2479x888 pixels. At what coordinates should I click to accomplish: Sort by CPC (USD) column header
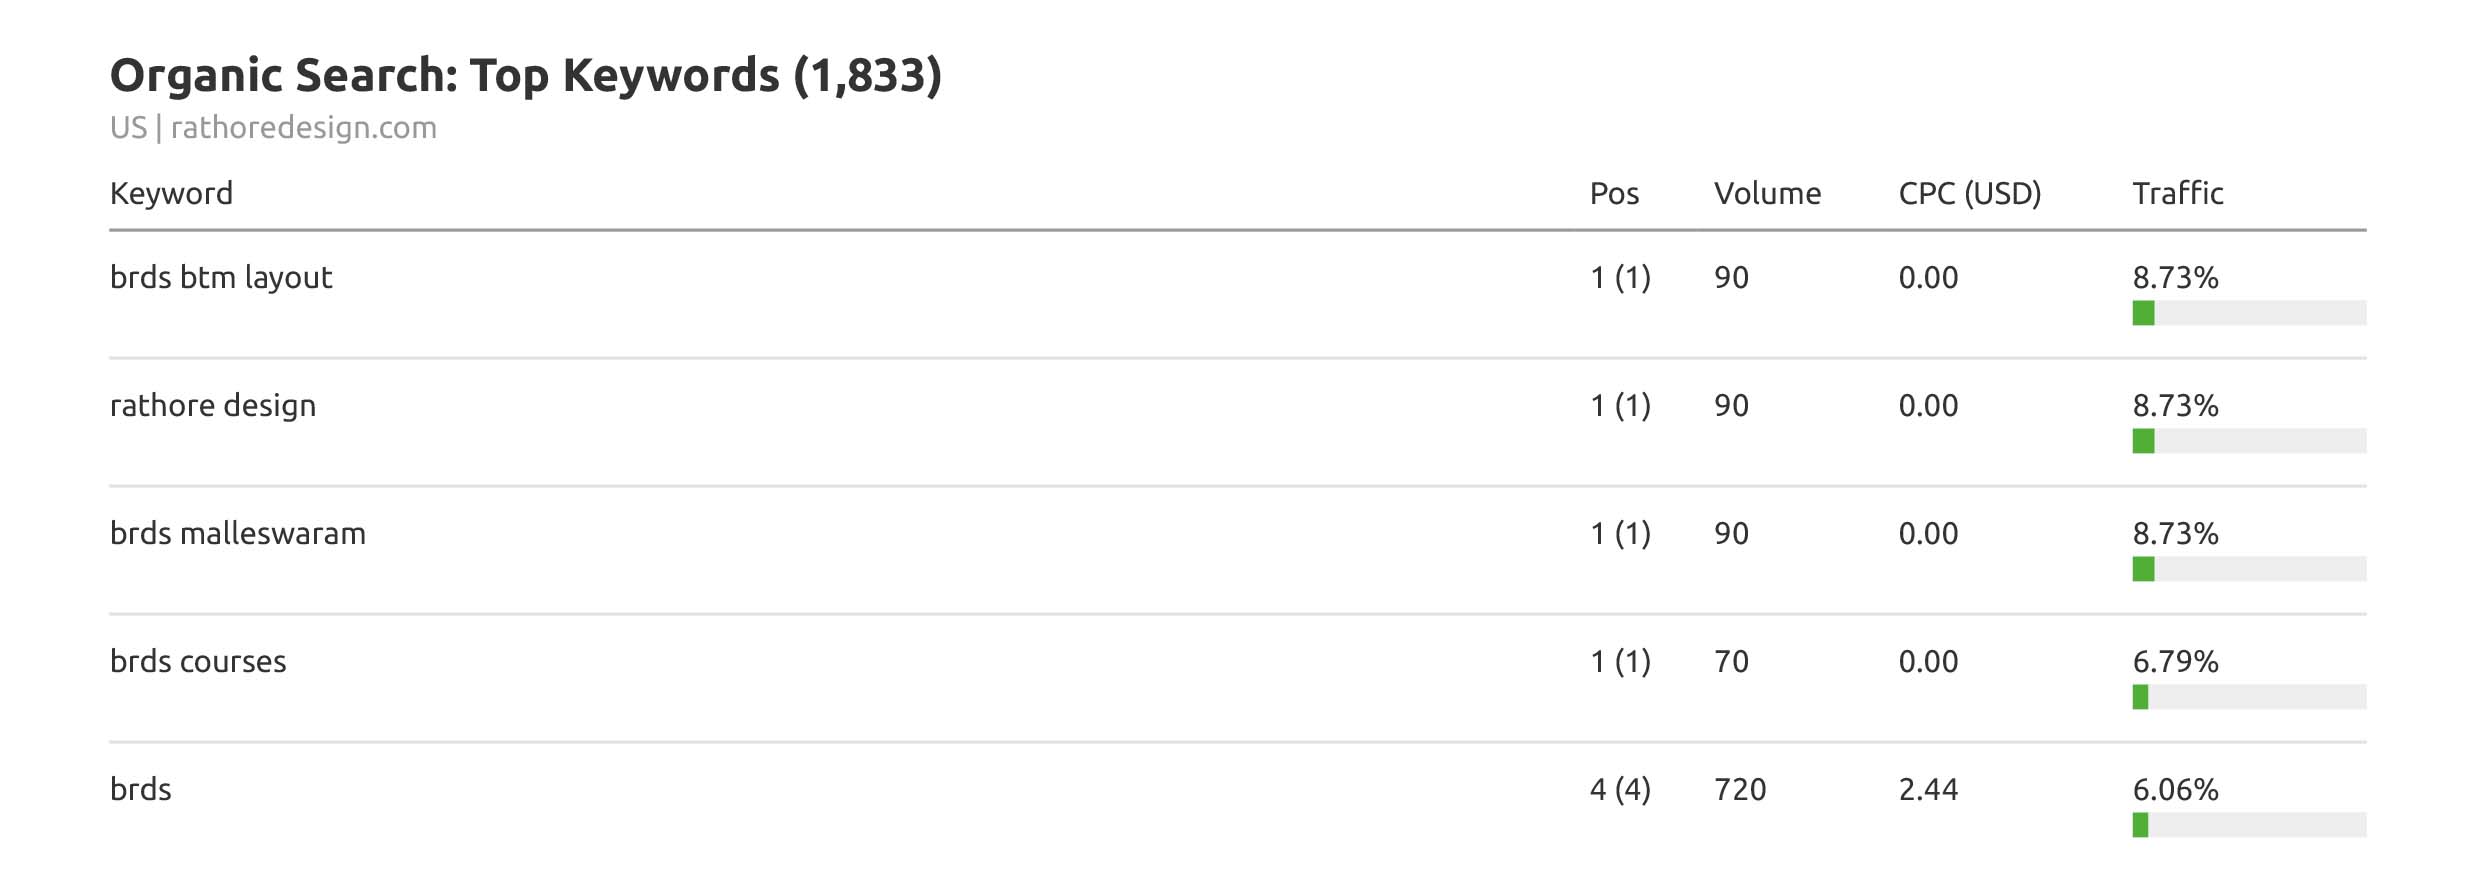pos(1969,193)
